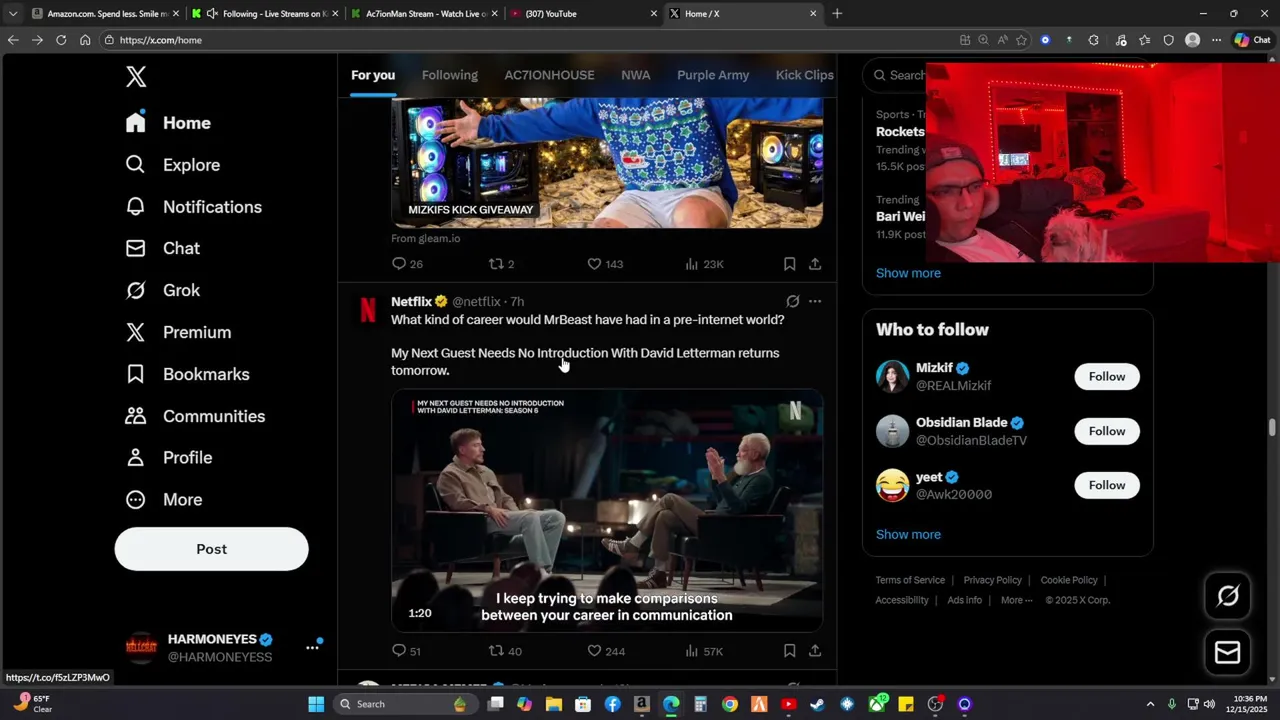The height and width of the screenshot is (720, 1280).
Task: Switch to AC7IONHOUSE tab
Action: (549, 75)
